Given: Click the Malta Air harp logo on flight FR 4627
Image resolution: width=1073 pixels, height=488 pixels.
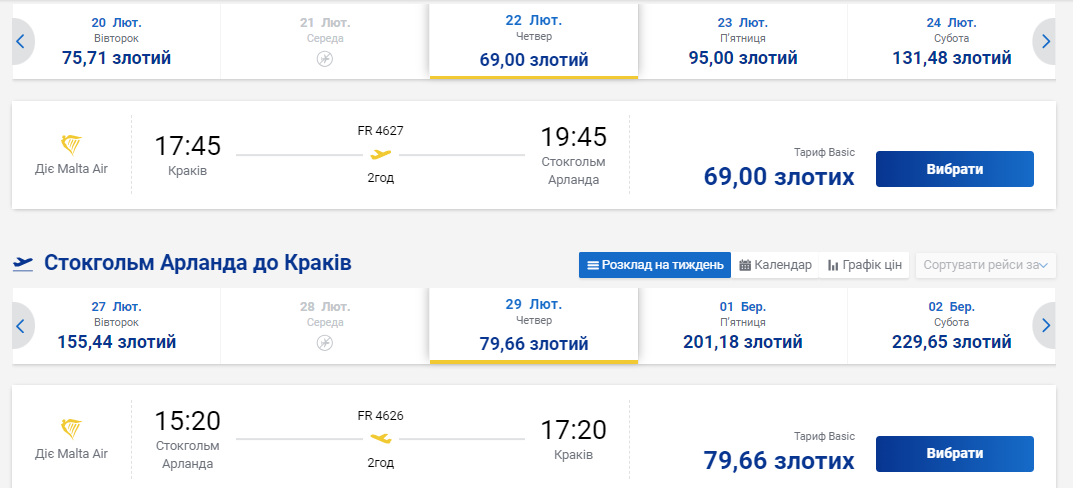Looking at the screenshot, I should tap(72, 143).
